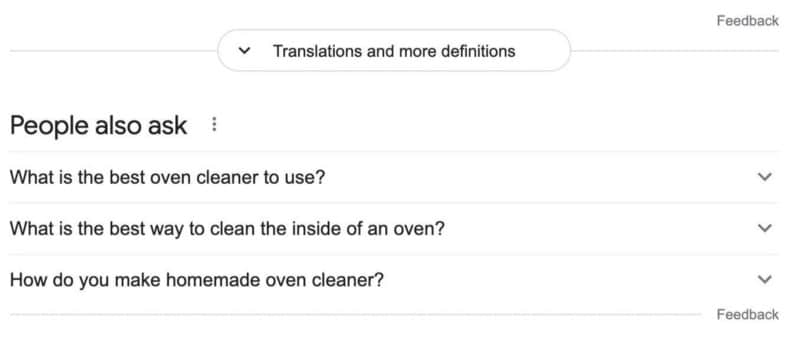Open the three-dot menu beside People also ask
800x361 pixels.
[214, 124]
